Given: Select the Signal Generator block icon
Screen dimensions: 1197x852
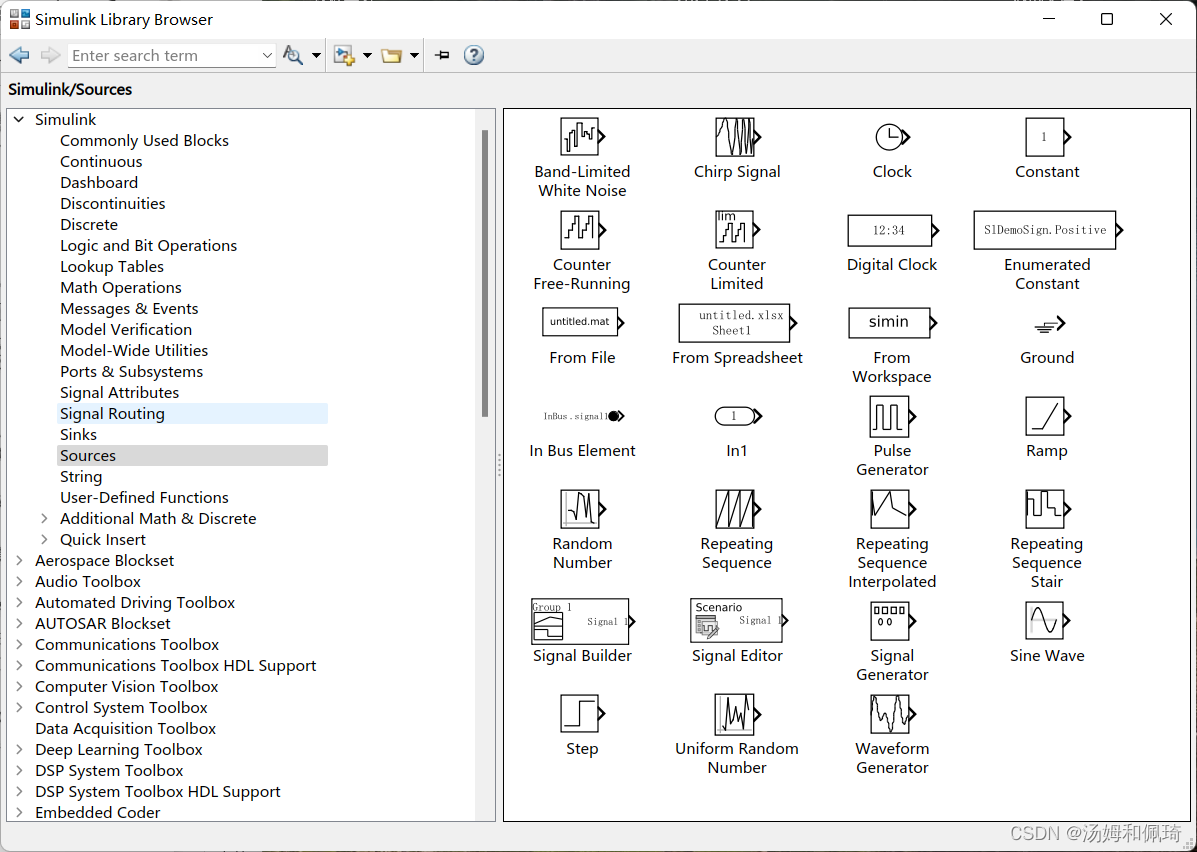Looking at the screenshot, I should pyautogui.click(x=892, y=621).
